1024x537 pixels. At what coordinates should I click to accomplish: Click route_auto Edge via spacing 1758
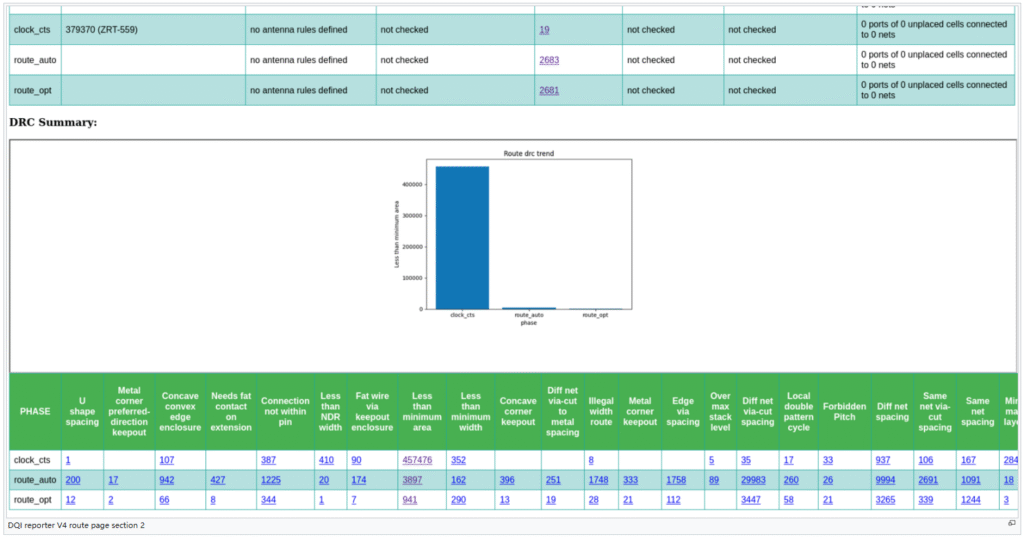677,480
